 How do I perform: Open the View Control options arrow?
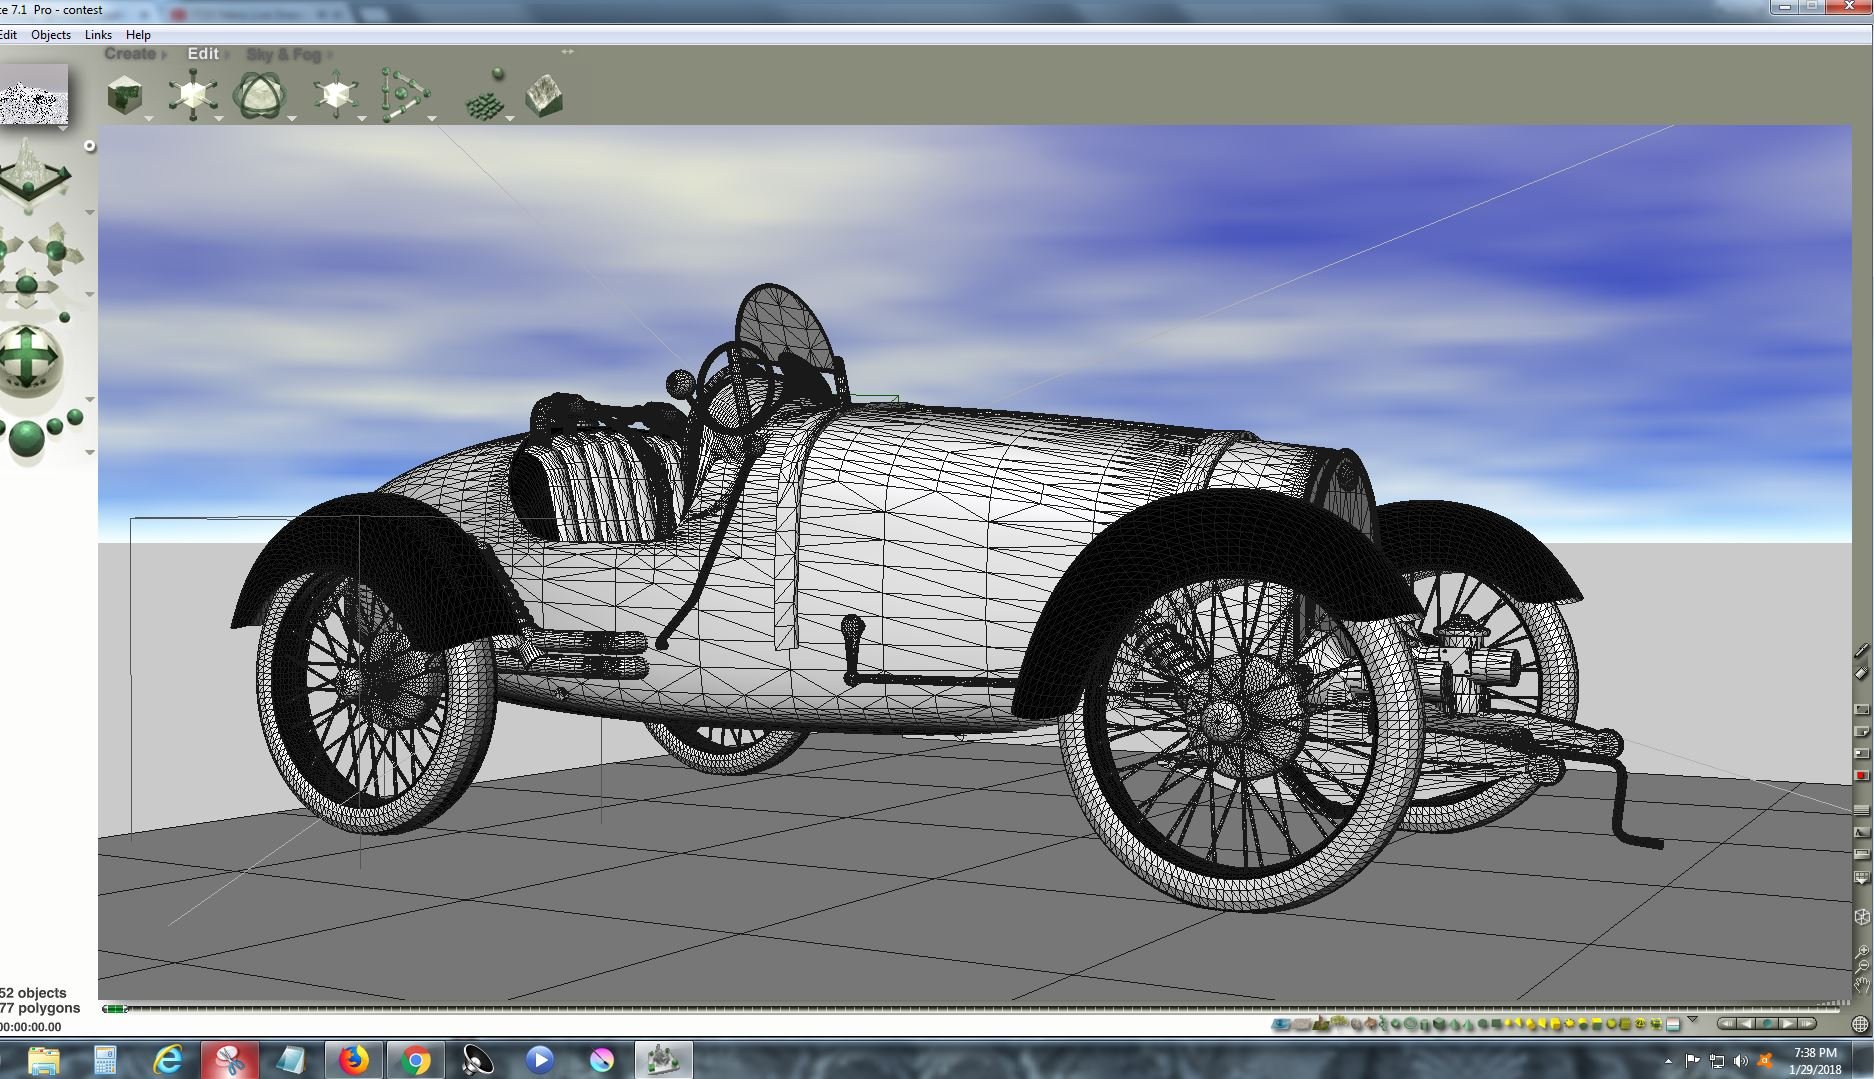pyautogui.click(x=89, y=212)
